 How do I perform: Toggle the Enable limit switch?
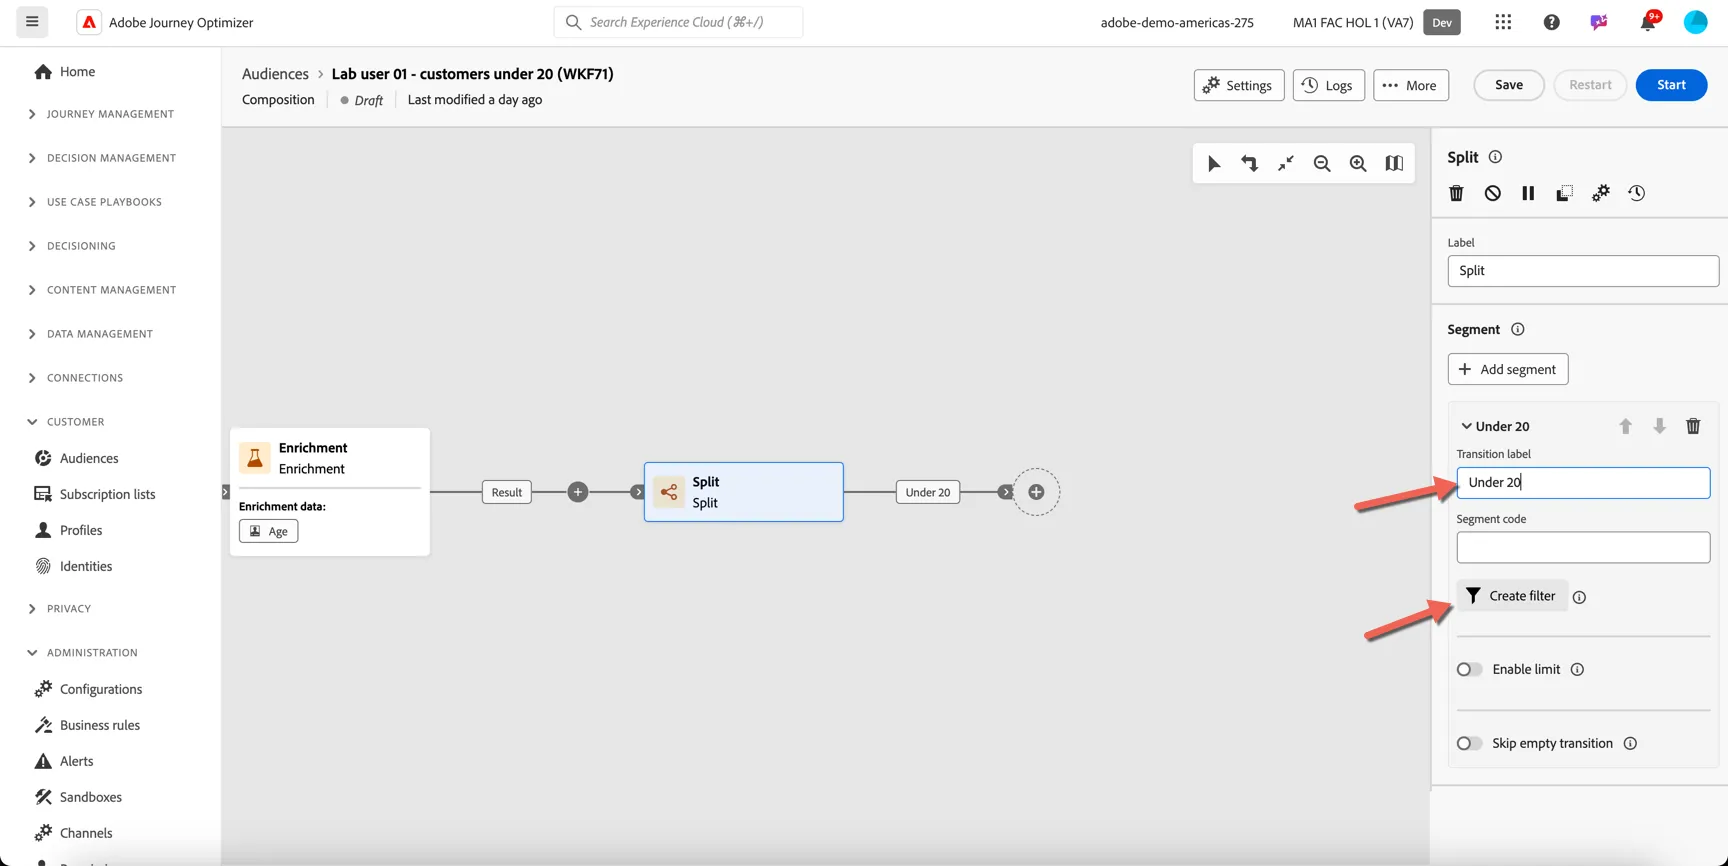(1469, 669)
